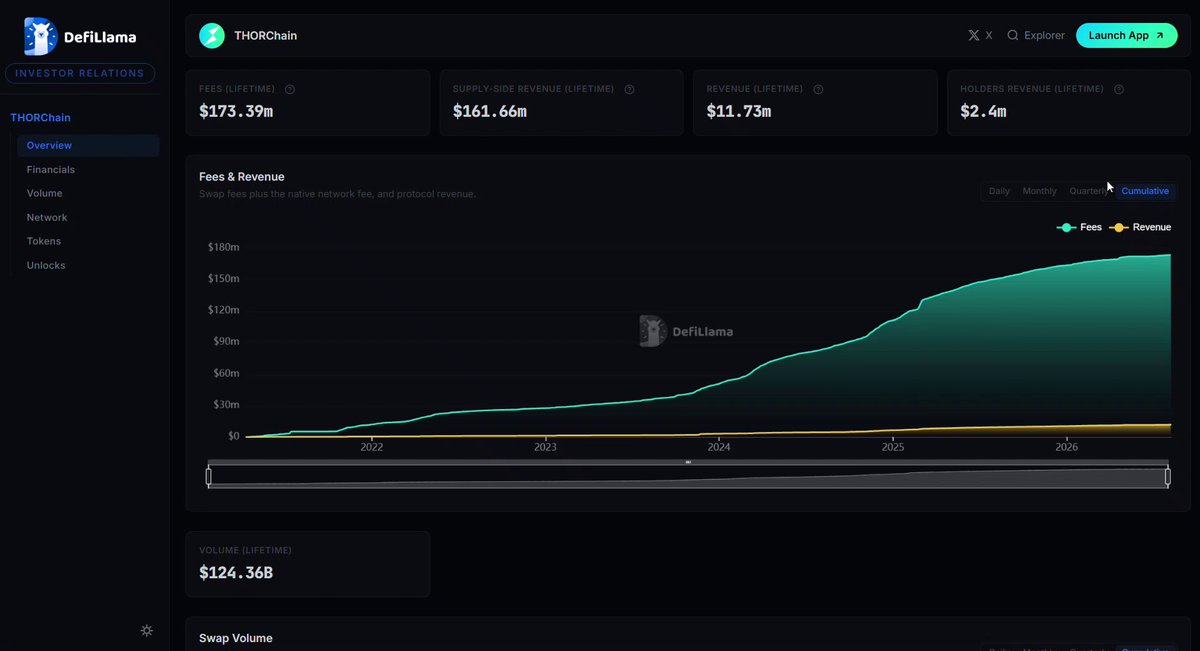Click the THORChain name in the header
Image resolution: width=1200 pixels, height=651 pixels.
pyautogui.click(x=266, y=36)
